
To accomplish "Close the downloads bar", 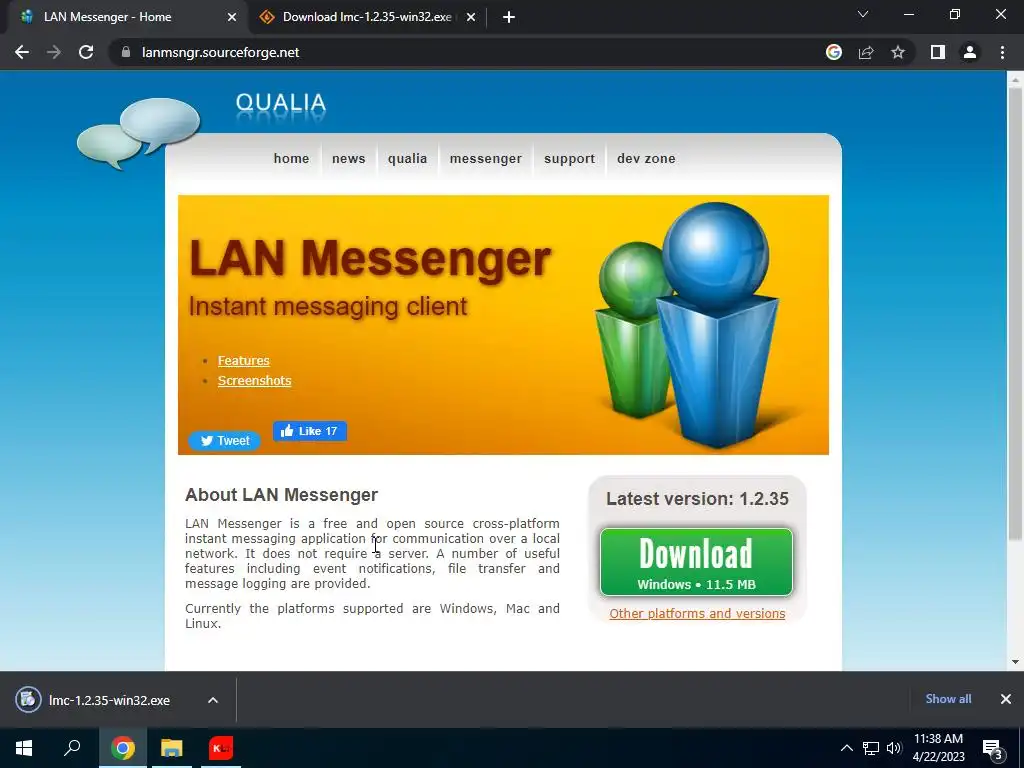I will [1006, 699].
